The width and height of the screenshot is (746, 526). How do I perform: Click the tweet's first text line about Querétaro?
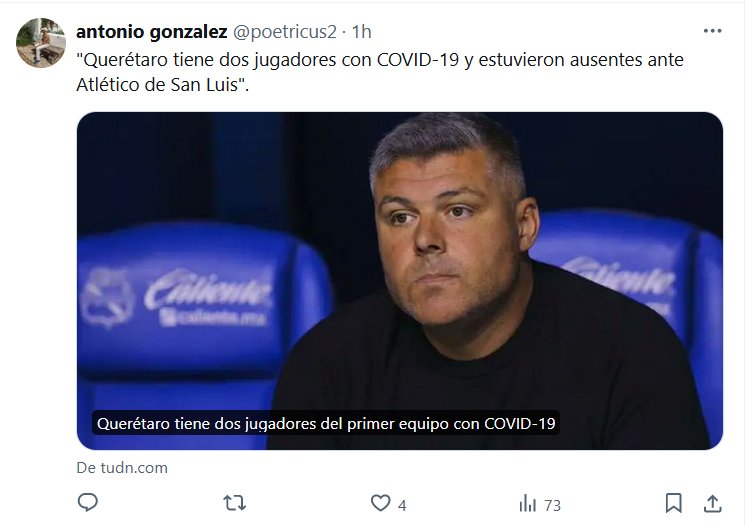(380, 60)
